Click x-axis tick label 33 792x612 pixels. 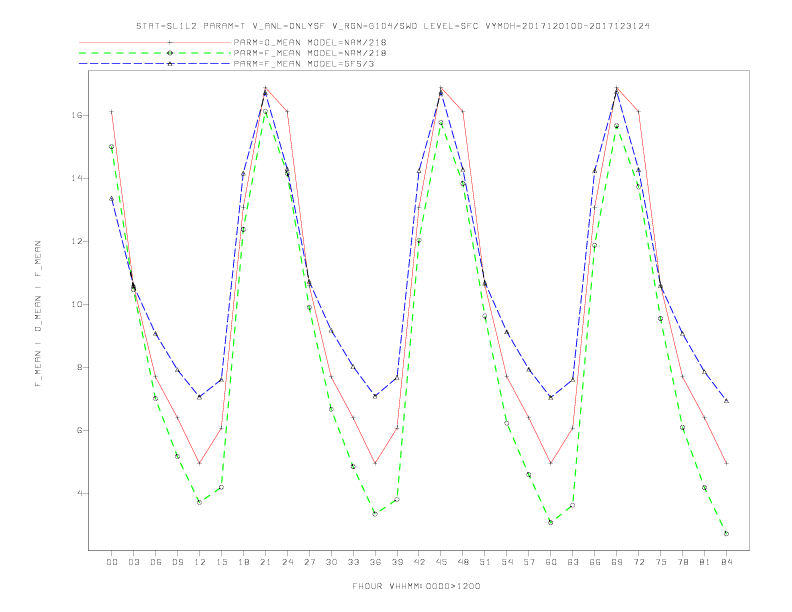click(353, 562)
